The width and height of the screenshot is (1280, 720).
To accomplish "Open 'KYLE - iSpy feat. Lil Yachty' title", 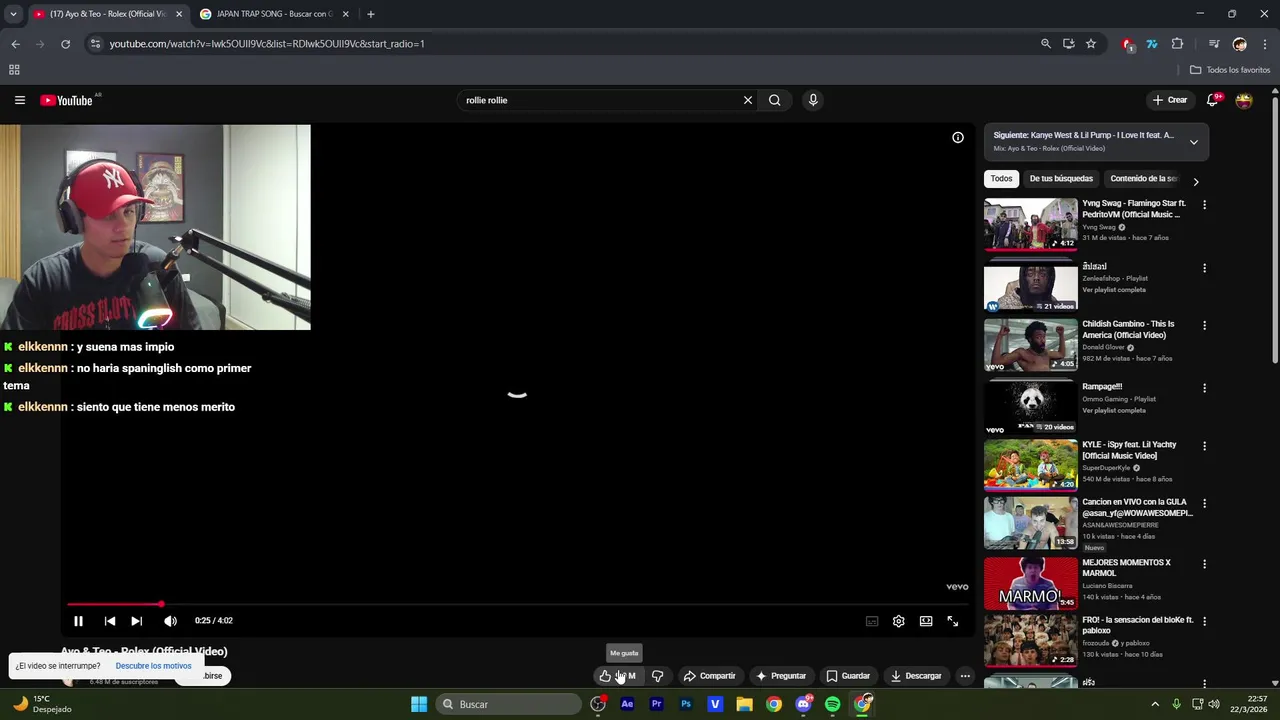I will coord(1129,450).
